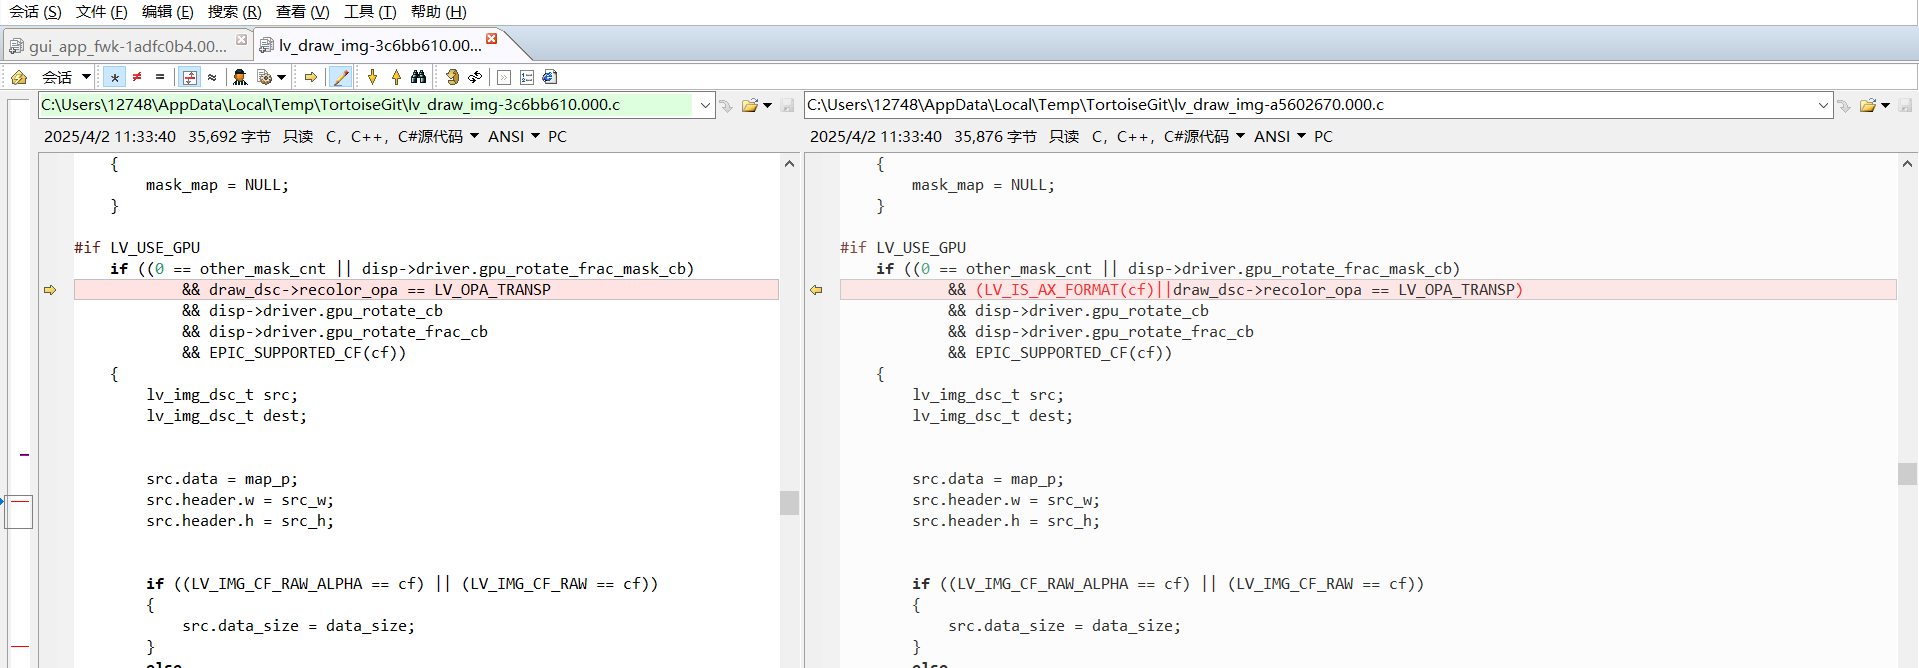The width and height of the screenshot is (1919, 668).
Task: Click the Reload files icon
Action: point(475,77)
